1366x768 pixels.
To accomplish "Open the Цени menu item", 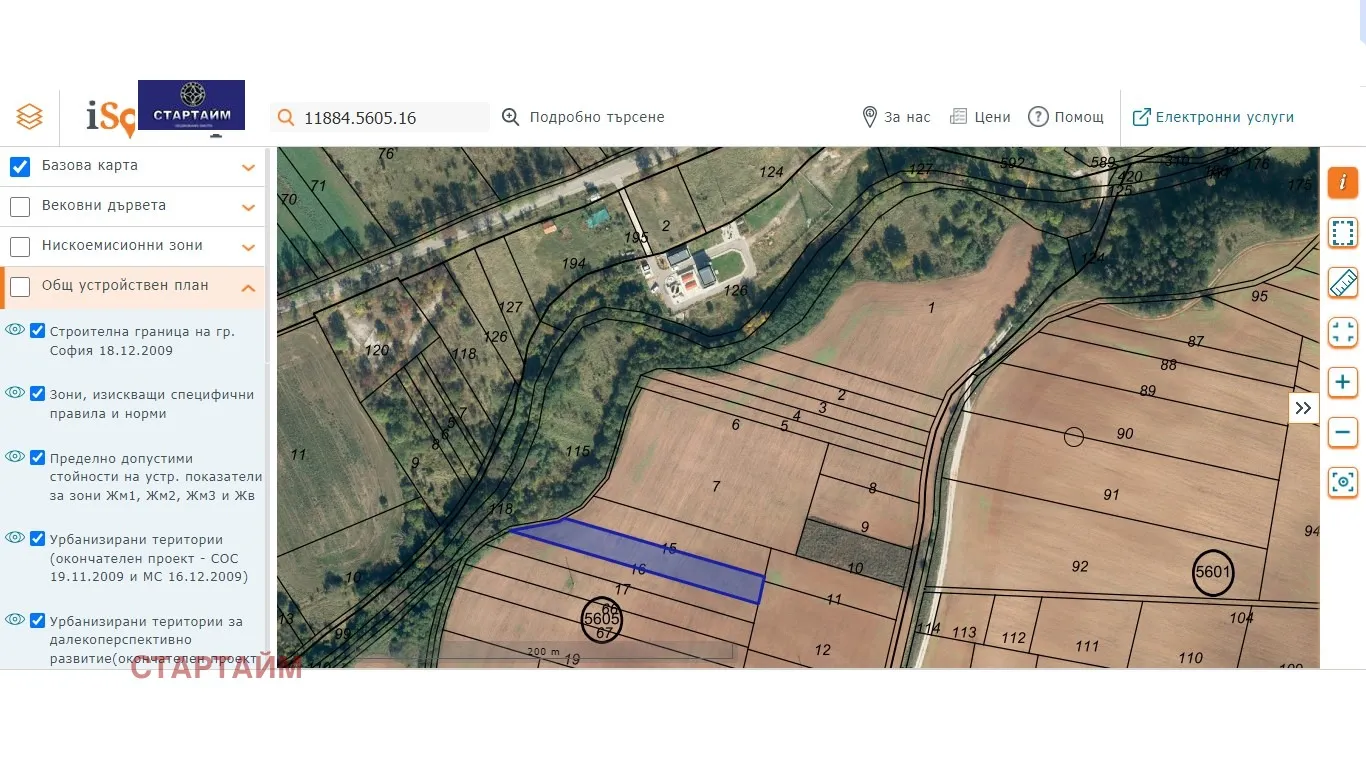I will [x=980, y=117].
